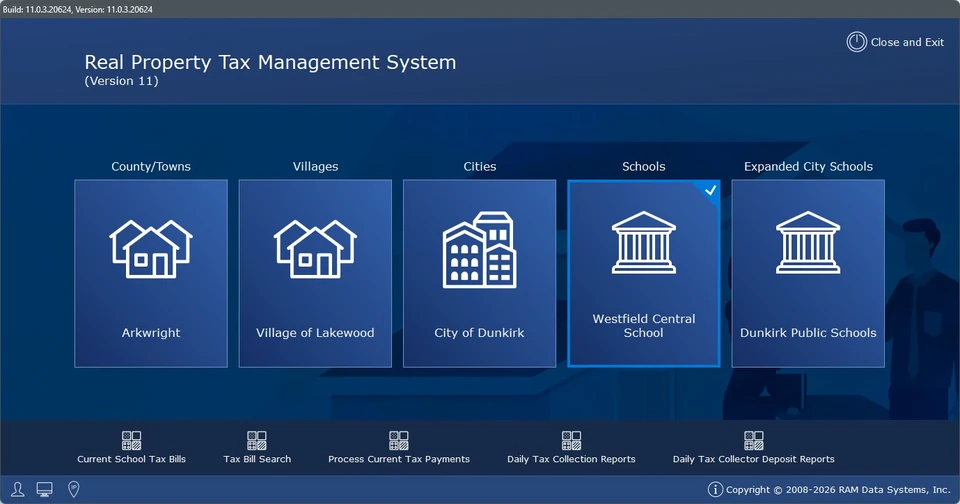Open Daily Tax Collection Reports label
960x504 pixels.
571,459
